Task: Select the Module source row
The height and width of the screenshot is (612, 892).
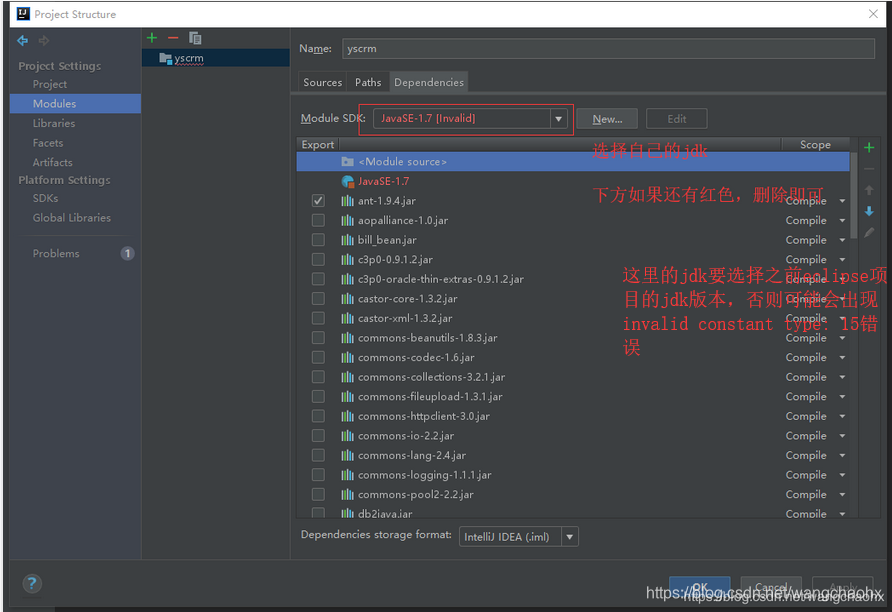Action: tap(573, 162)
